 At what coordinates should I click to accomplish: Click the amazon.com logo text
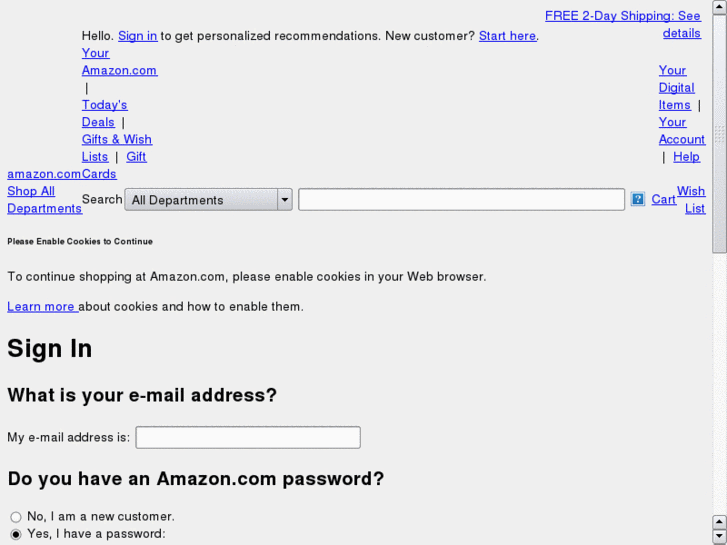pyautogui.click(x=44, y=174)
